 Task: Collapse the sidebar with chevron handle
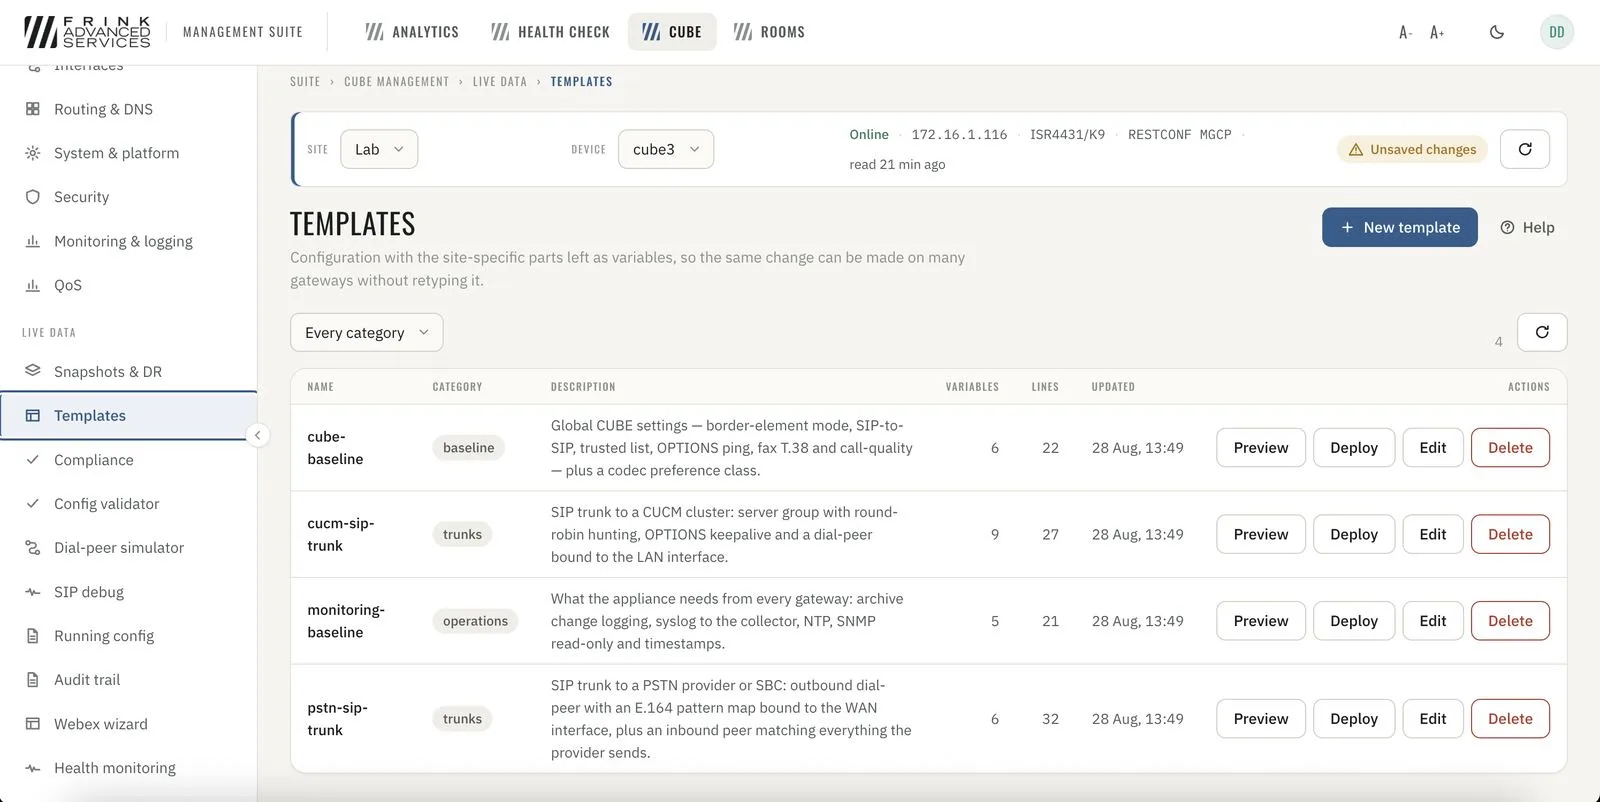tap(257, 435)
